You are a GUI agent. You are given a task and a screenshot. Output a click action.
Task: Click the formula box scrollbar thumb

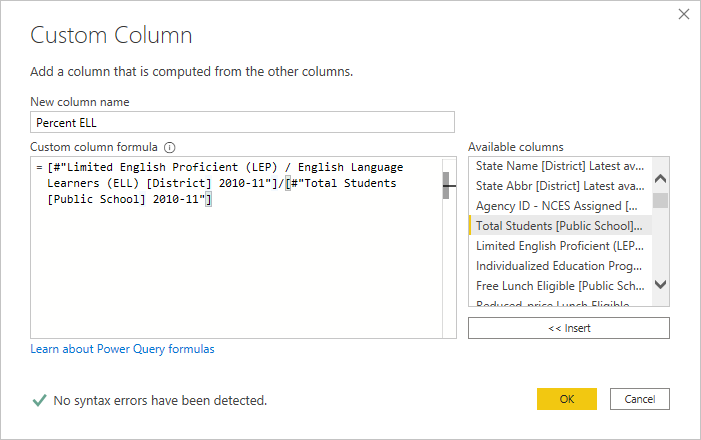(447, 185)
